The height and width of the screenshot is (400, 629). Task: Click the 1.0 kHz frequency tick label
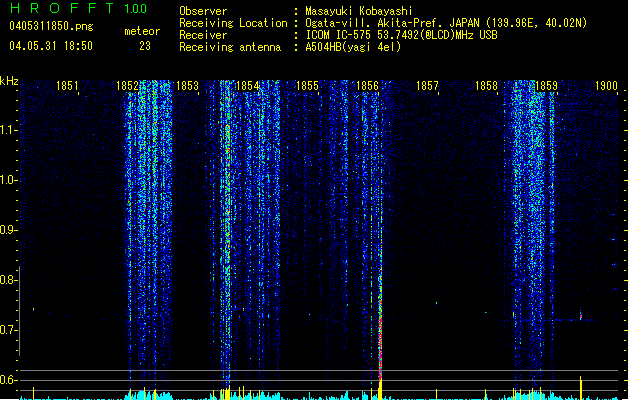tap(8, 180)
